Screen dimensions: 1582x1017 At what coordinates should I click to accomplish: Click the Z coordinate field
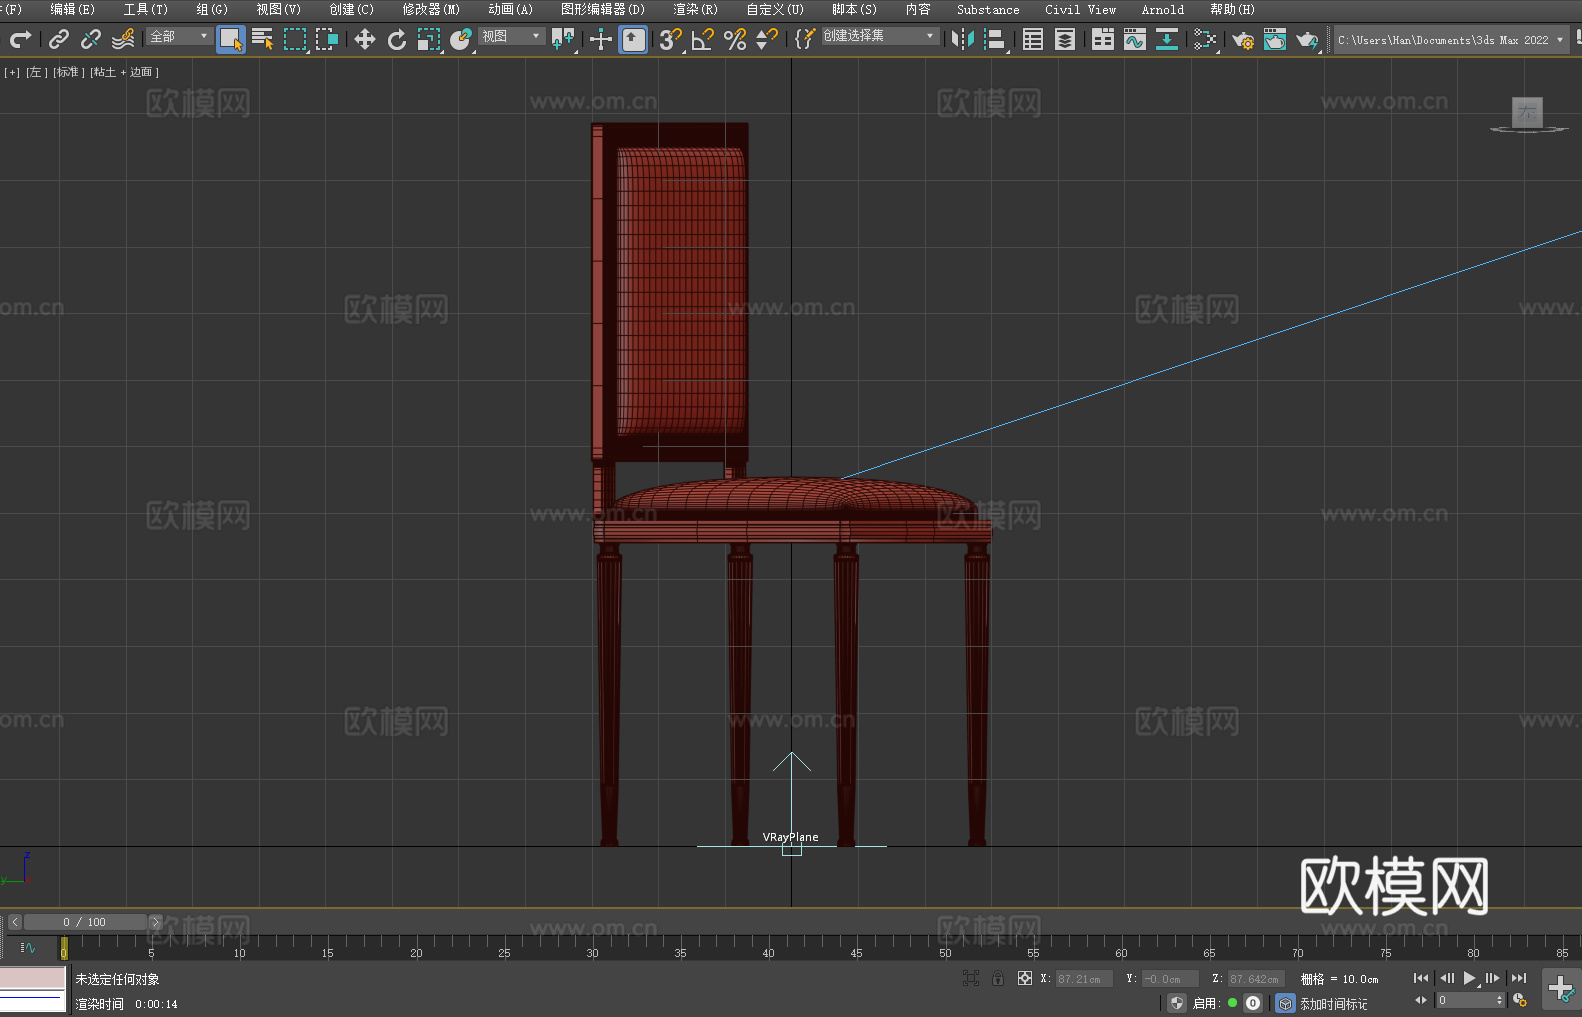tap(1256, 979)
